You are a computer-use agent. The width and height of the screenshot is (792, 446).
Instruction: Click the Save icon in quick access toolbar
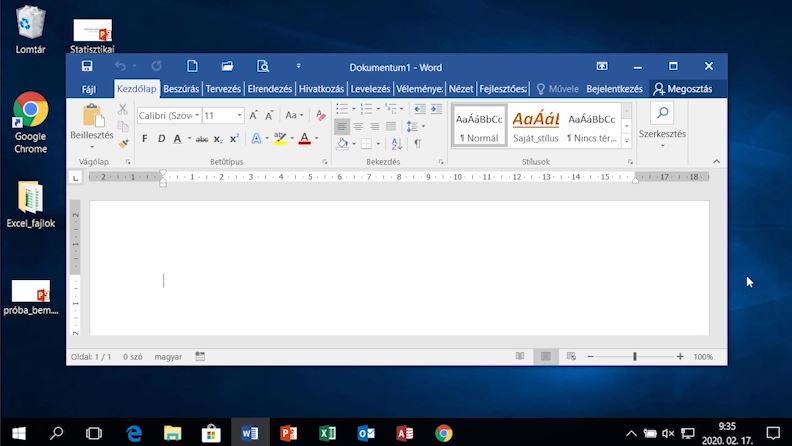(x=87, y=66)
